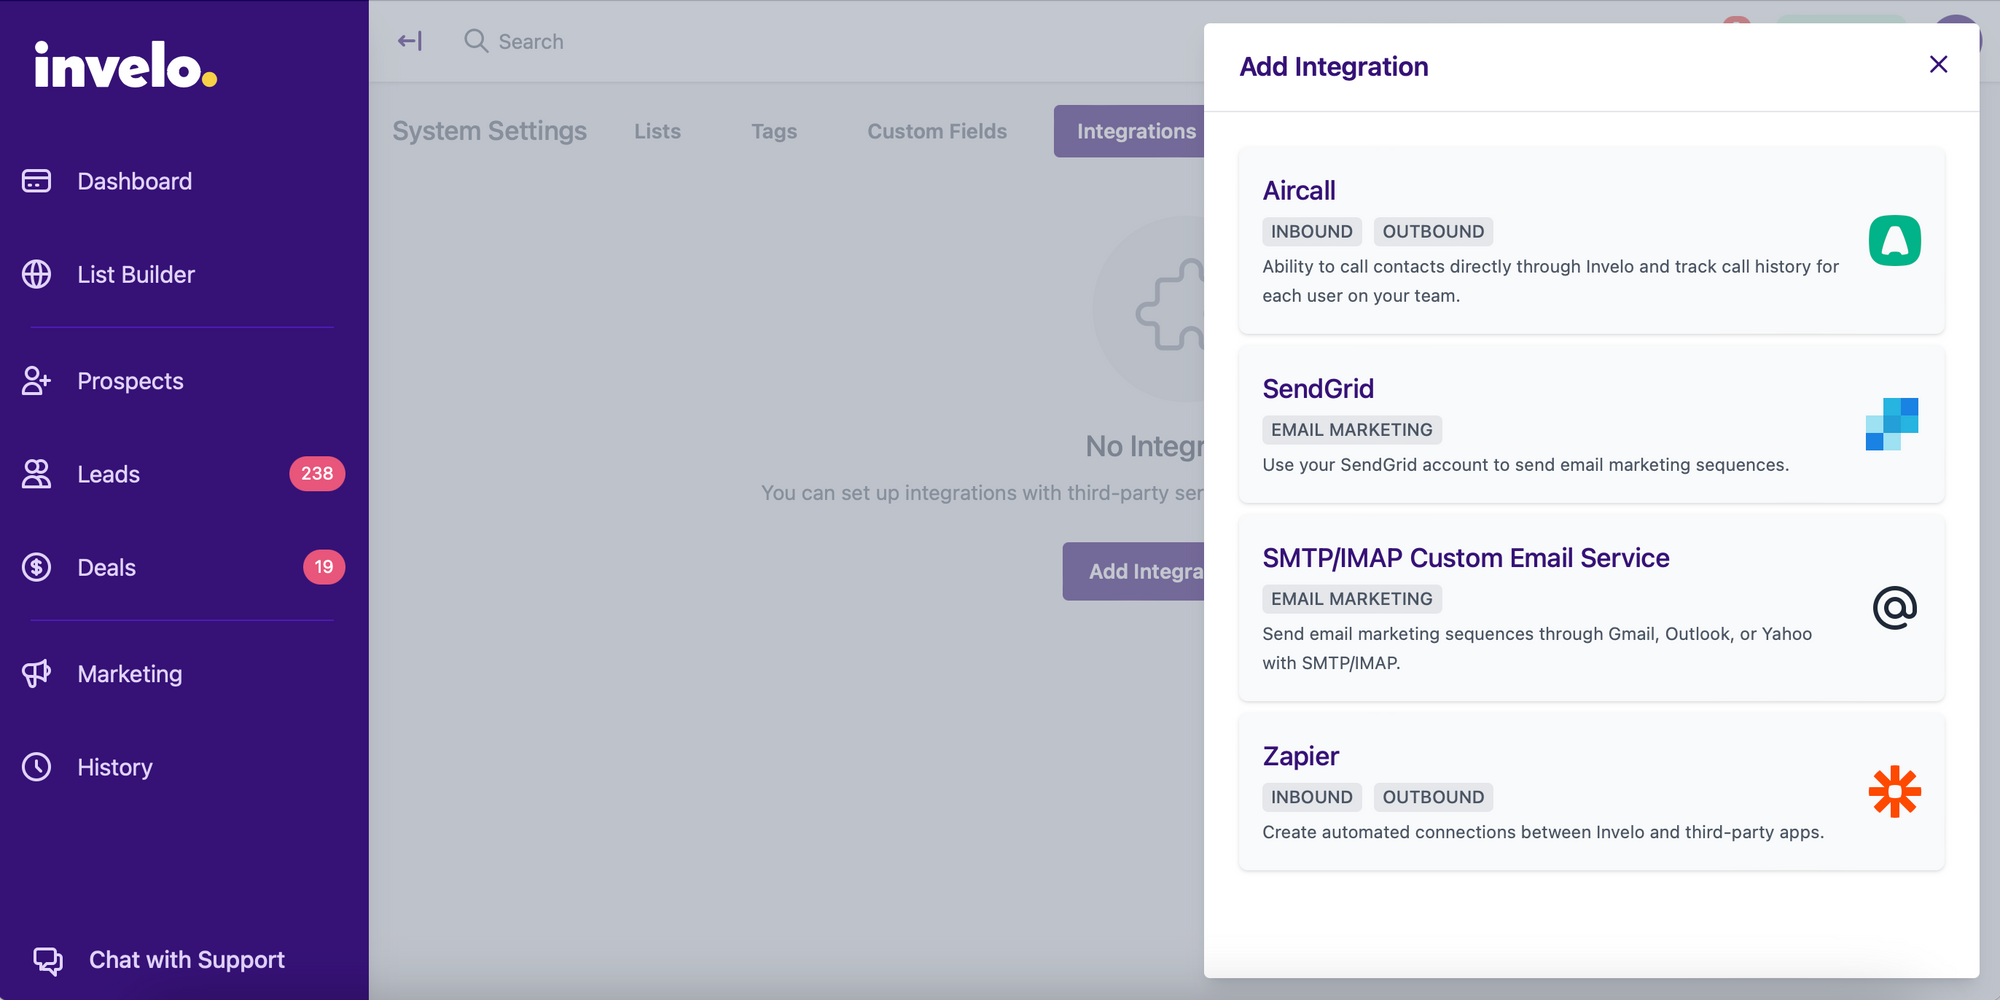Click the puzzle piece placeholder icon

(1170, 306)
